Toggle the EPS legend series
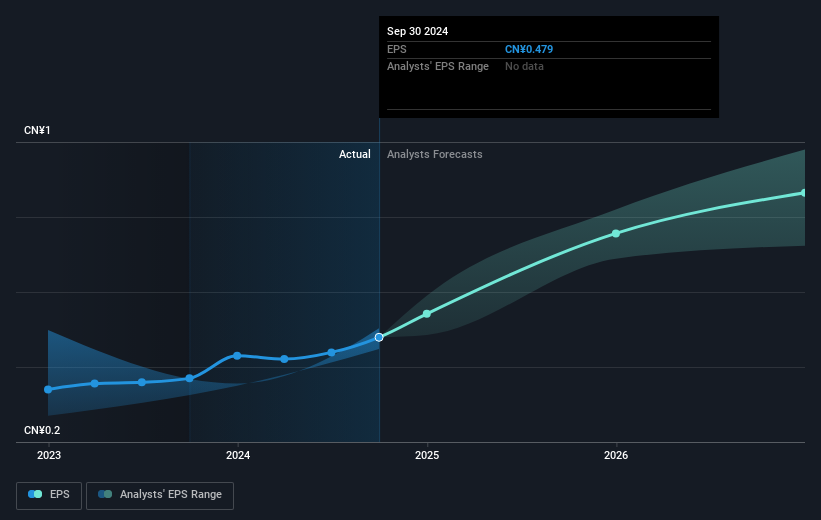The width and height of the screenshot is (821, 520). [x=49, y=495]
